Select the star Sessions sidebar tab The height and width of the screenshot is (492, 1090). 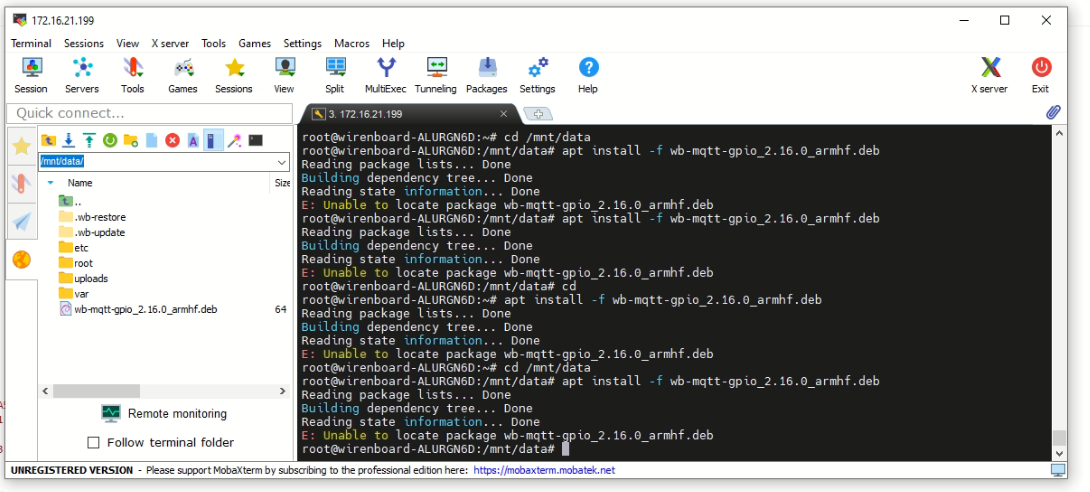(x=22, y=146)
